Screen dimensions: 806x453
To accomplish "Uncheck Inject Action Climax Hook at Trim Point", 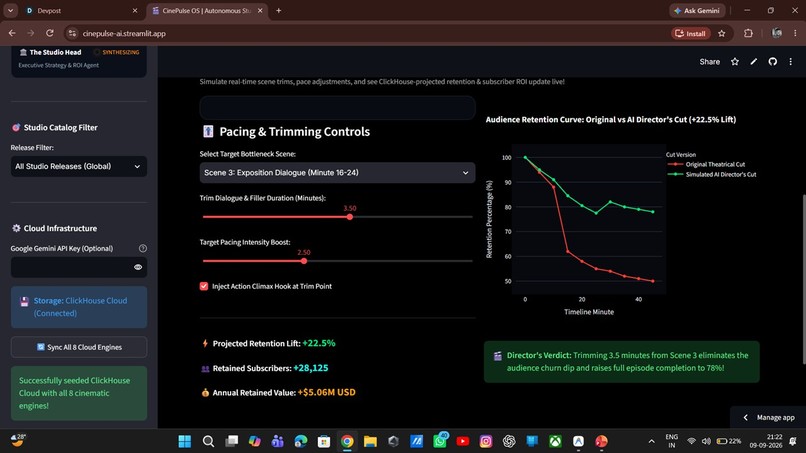I will (204, 286).
